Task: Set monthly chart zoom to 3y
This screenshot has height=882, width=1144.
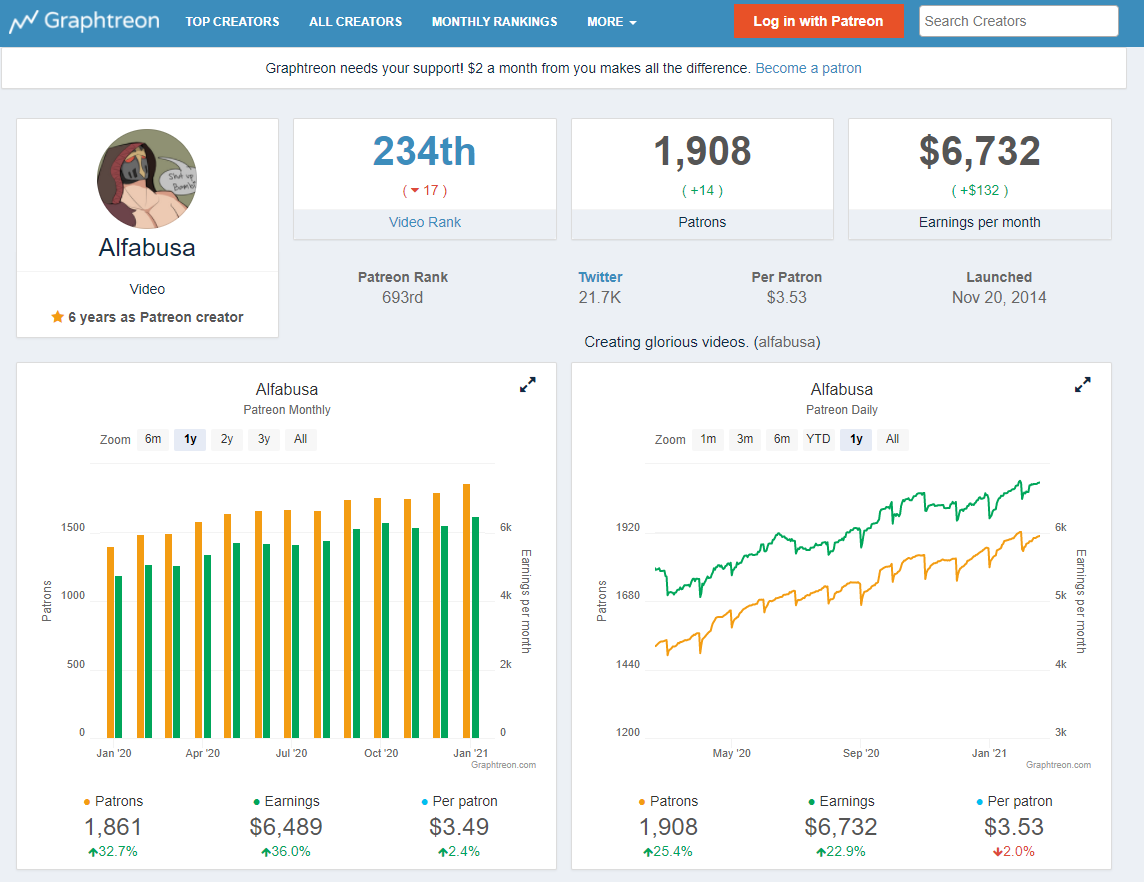Action: (x=264, y=439)
